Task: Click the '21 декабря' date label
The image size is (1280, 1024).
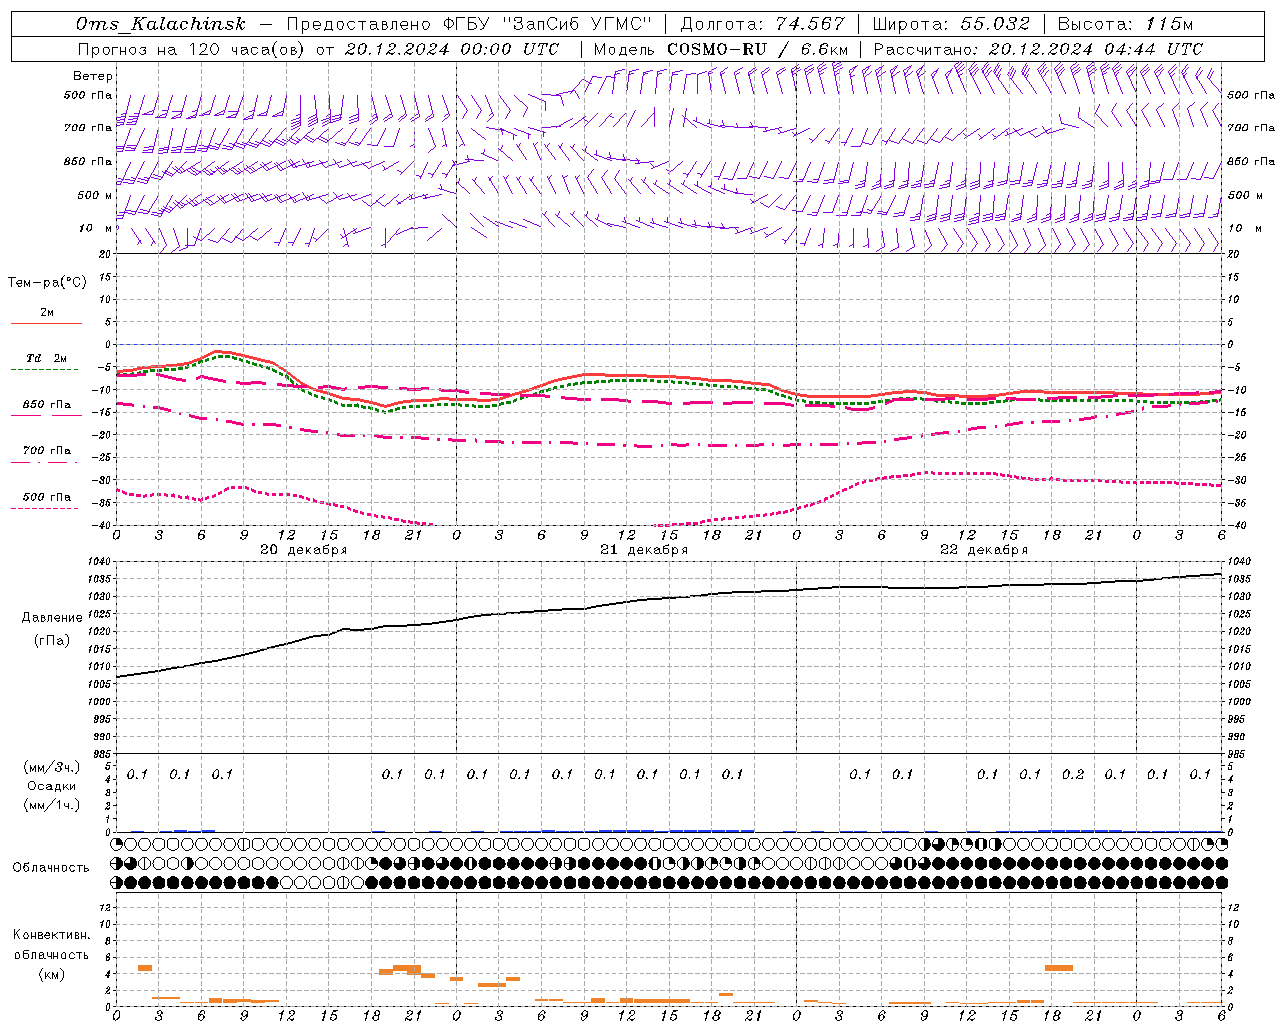Action: (644, 550)
